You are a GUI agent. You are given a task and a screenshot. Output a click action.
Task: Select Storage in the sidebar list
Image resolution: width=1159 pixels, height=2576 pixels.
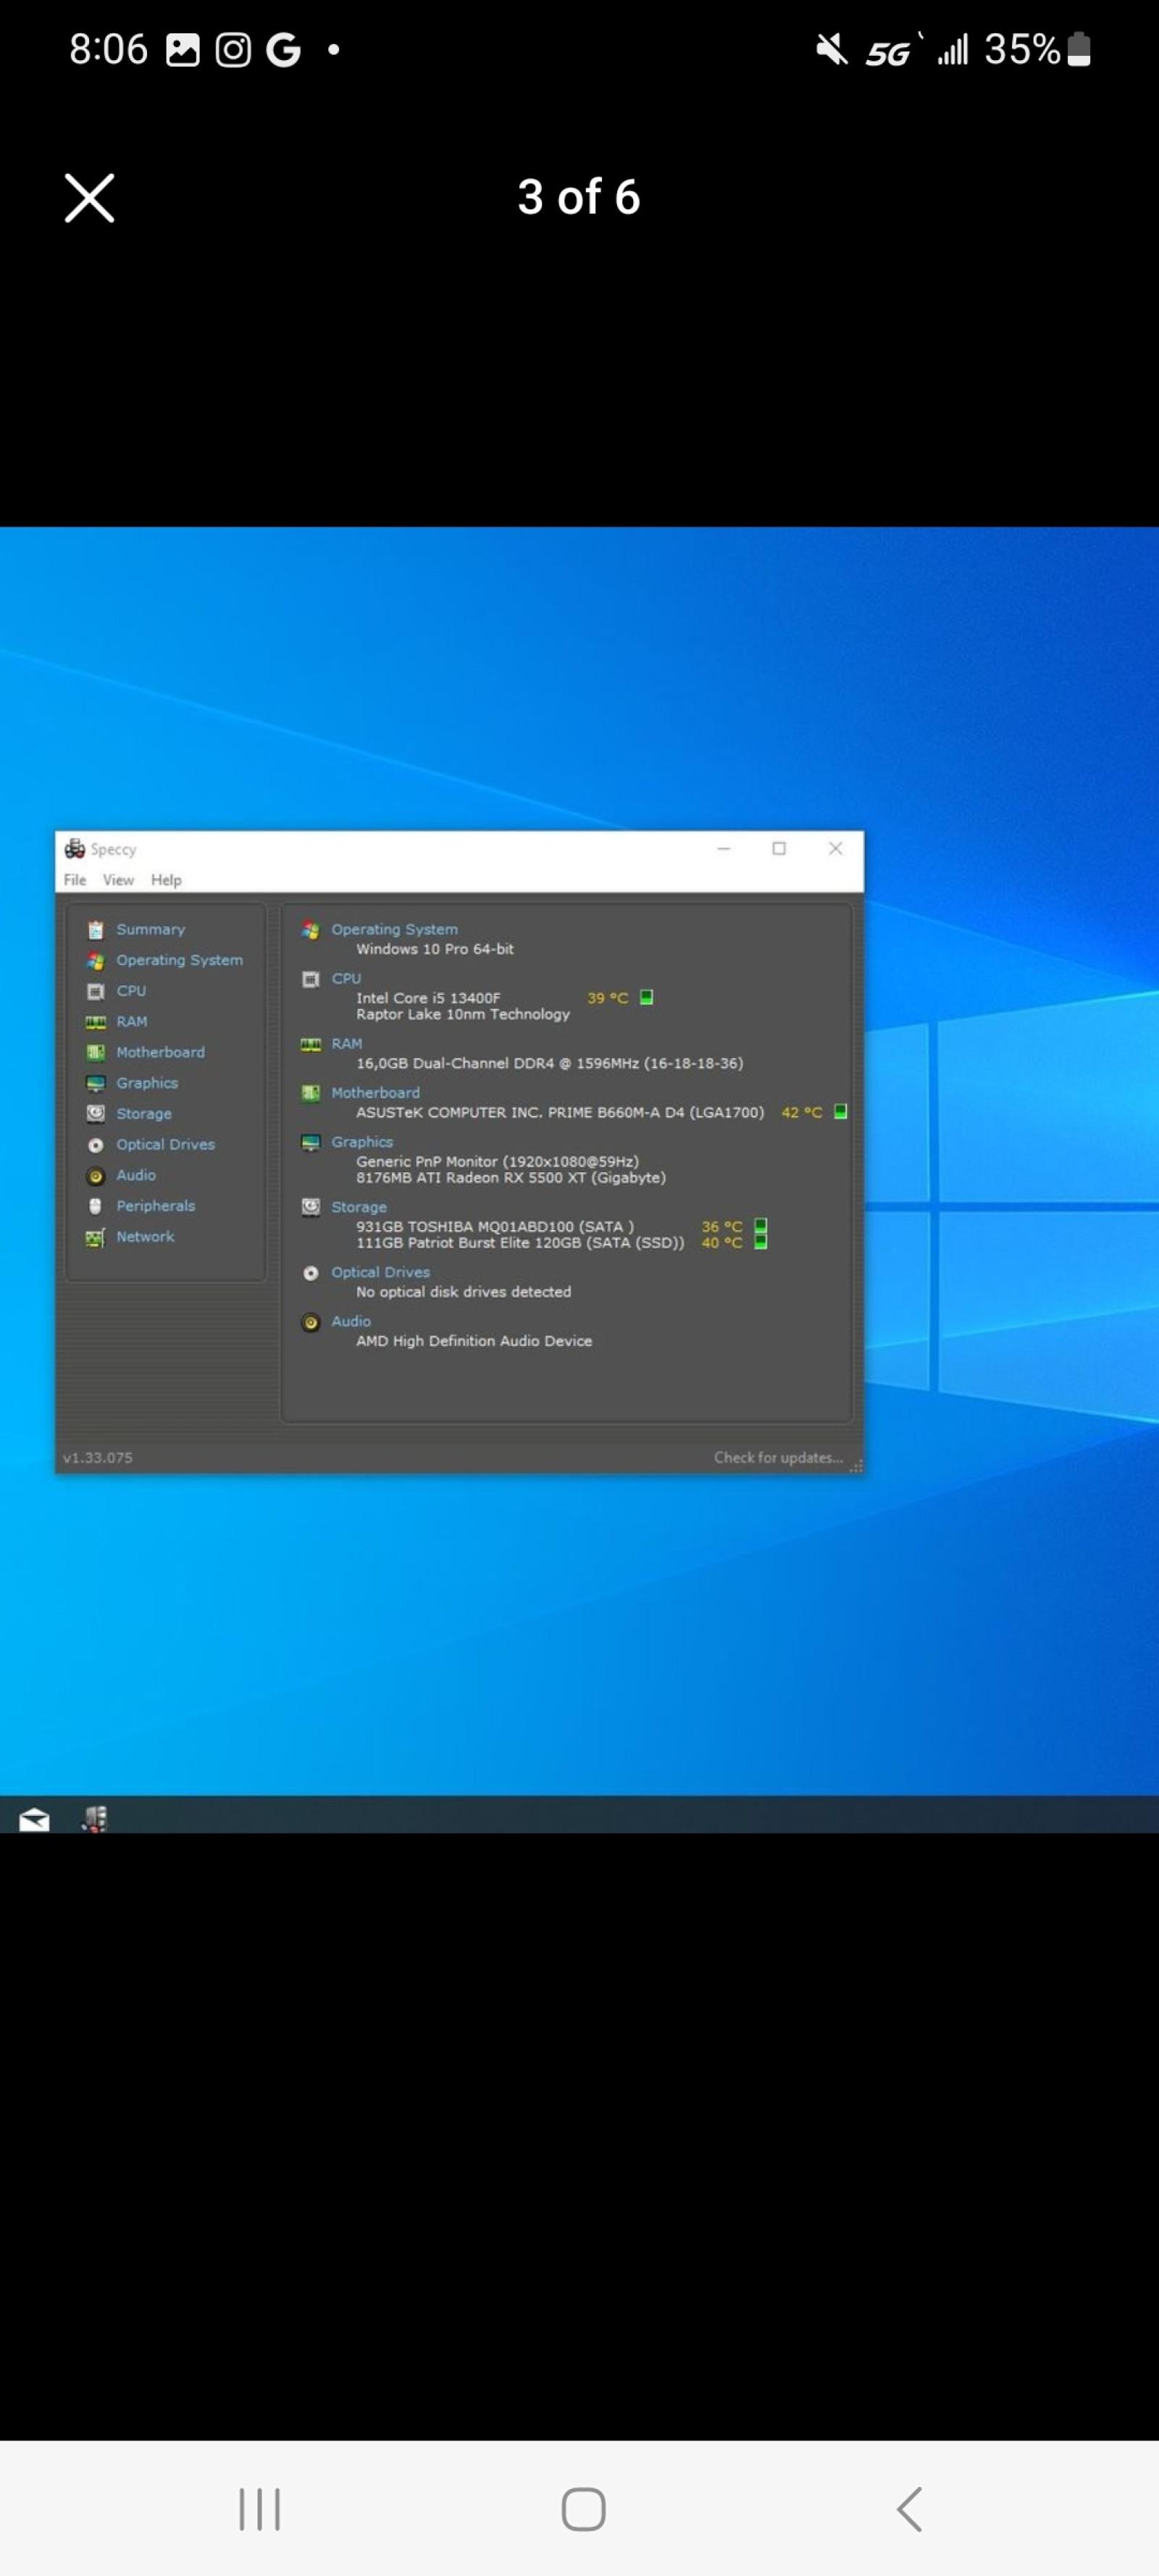[x=144, y=1114]
